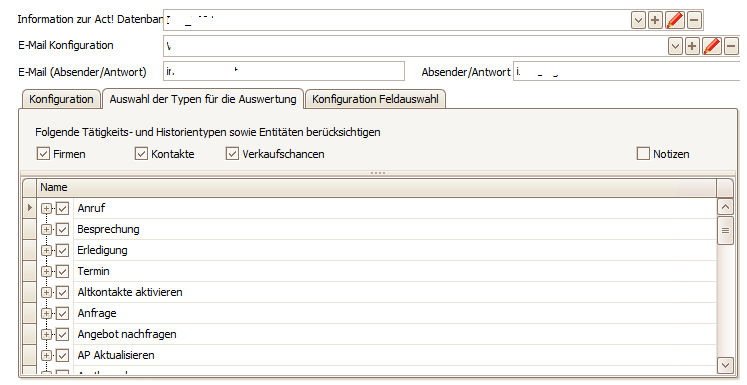
Task: Uncheck the Termin row checkbox
Action: [62, 271]
